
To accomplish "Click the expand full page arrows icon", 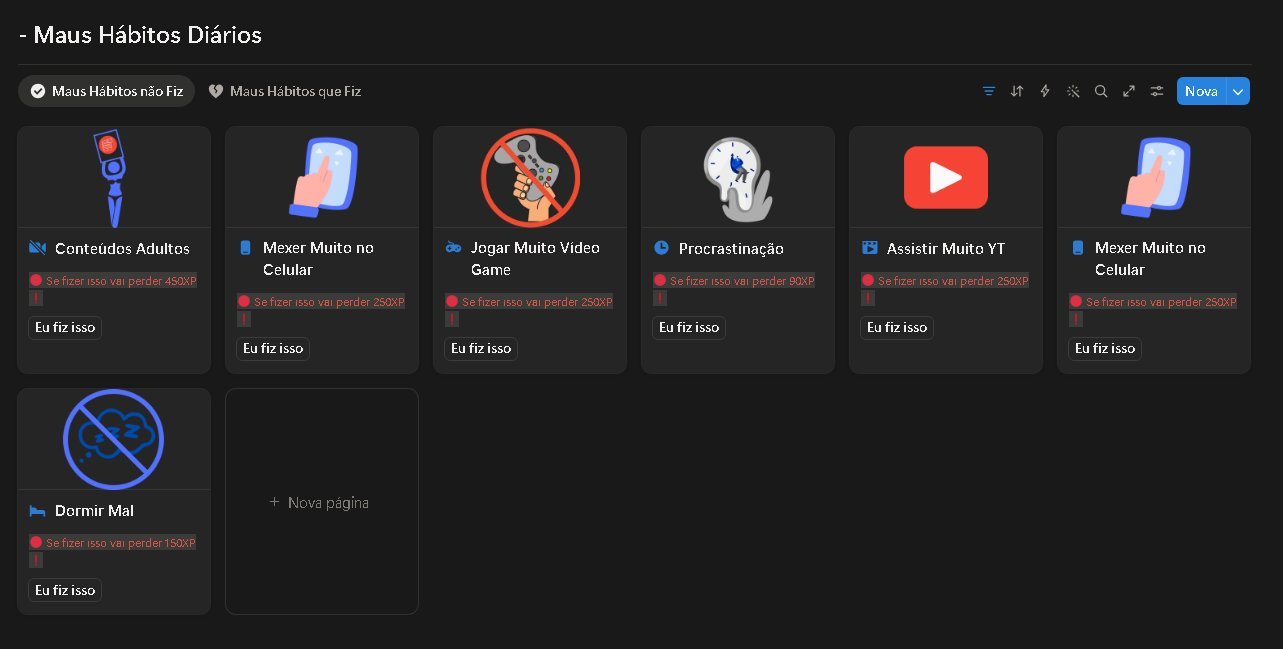I will [1129, 91].
